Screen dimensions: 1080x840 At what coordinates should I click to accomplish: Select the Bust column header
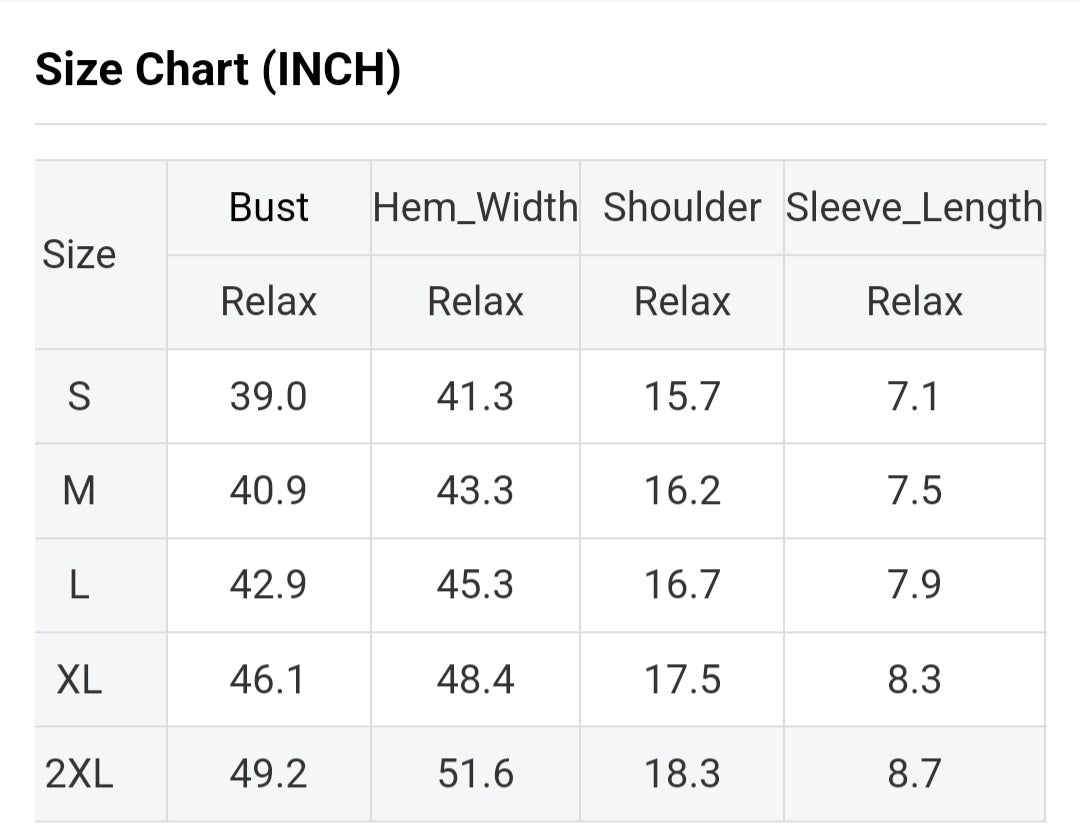[x=268, y=208]
